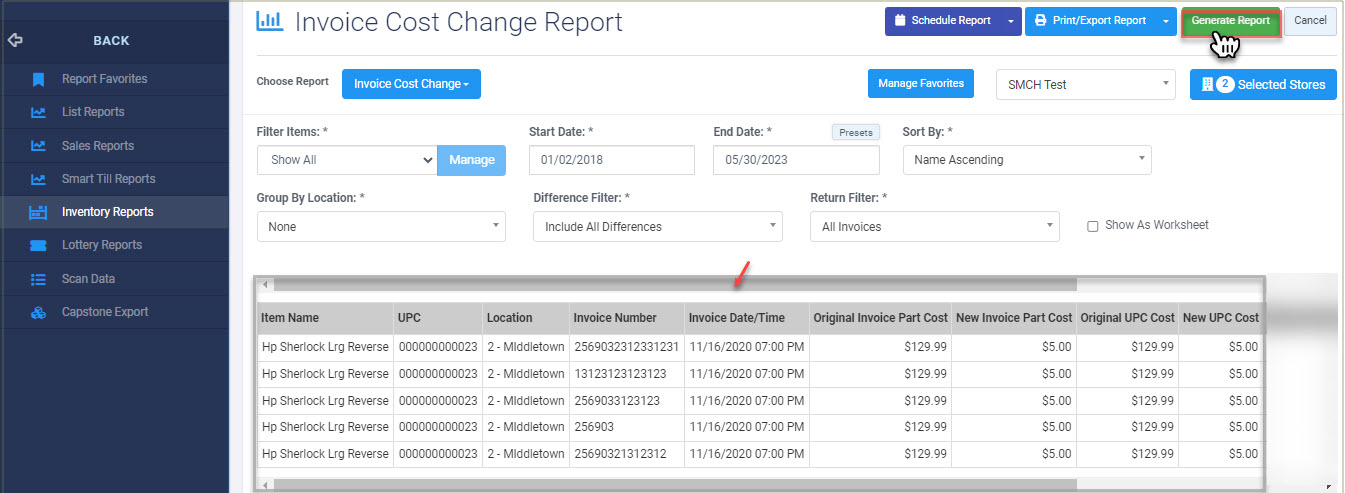Viewport: 1345px width, 493px height.
Task: Click the Lottery Reports ticket icon
Action: 38,245
